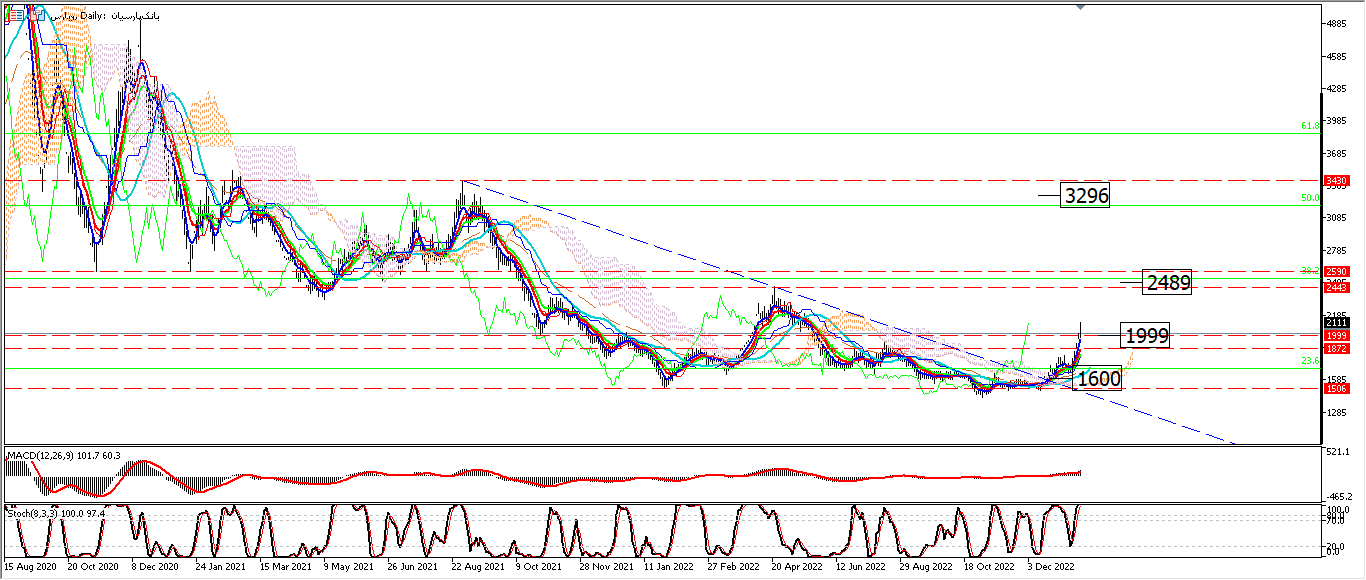Viewport: 1366px width, 580px height.
Task: Click the 23.6 Fibonacci level label
Action: tap(1310, 361)
